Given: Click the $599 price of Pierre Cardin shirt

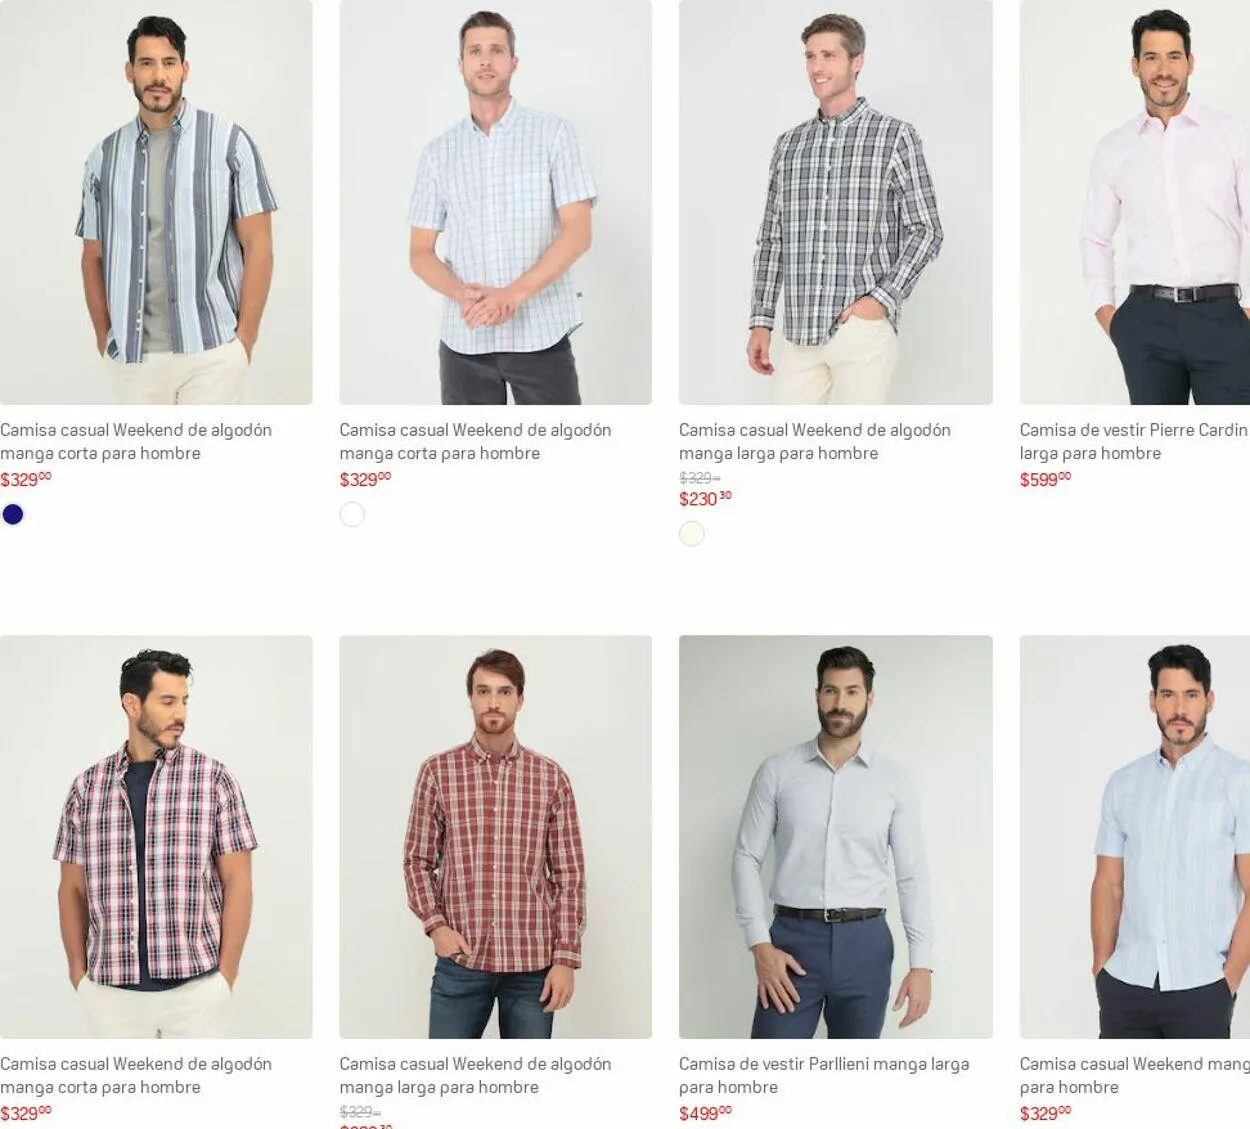Looking at the screenshot, I should pyautogui.click(x=1045, y=479).
